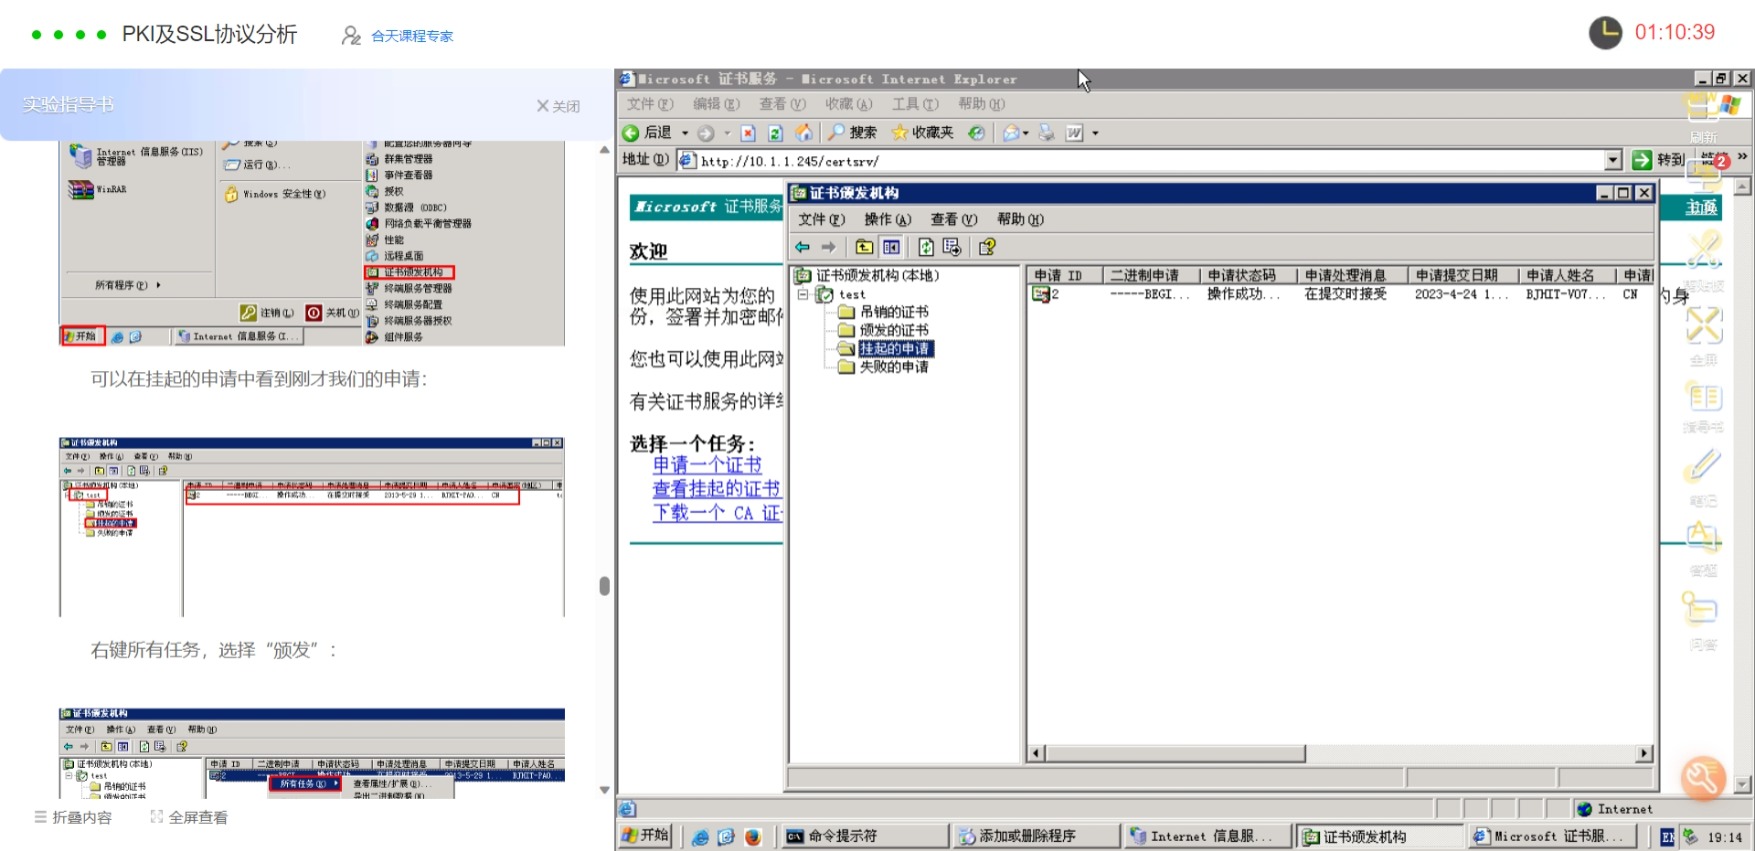Click IE Forward arrow button
Image resolution: width=1755 pixels, height=851 pixels.
click(706, 133)
